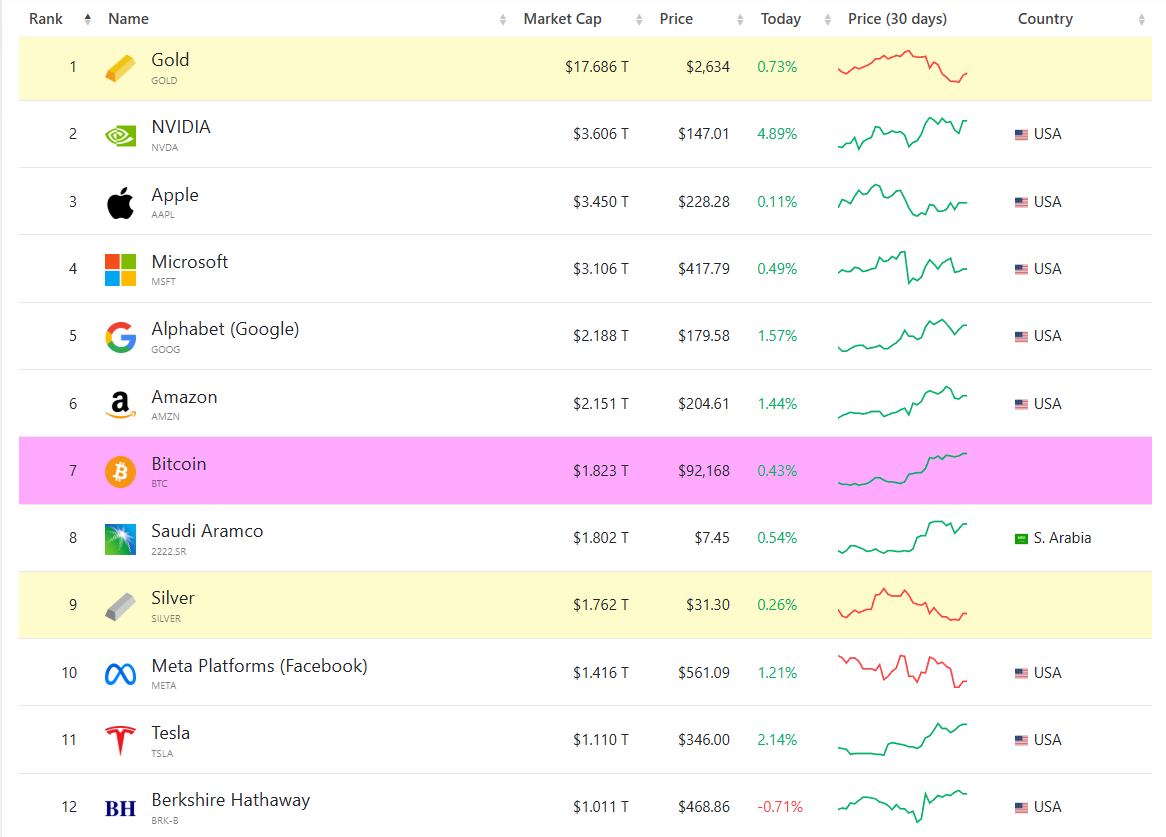This screenshot has width=1166, height=837.
Task: Click Meta's red 30-day price chart
Action: coord(903,671)
